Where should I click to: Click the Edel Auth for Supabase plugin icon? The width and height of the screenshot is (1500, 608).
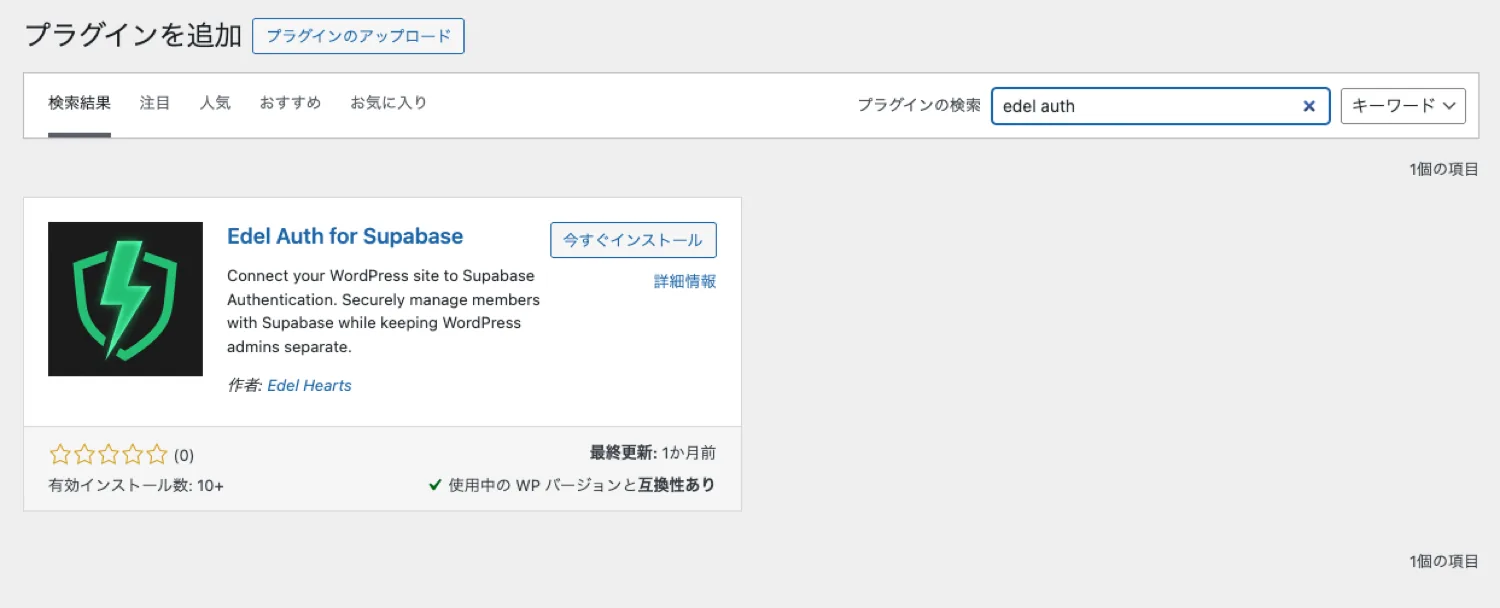pyautogui.click(x=124, y=298)
